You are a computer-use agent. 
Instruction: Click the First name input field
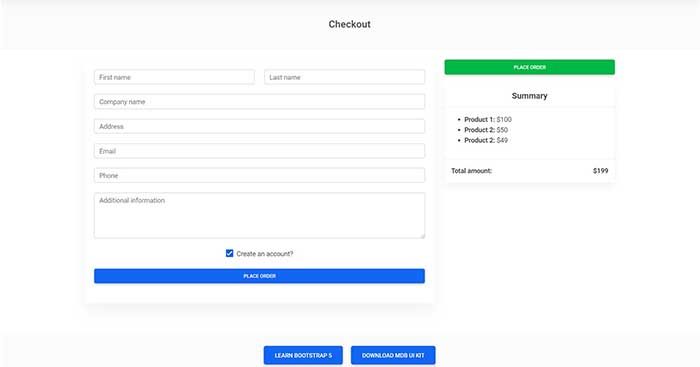pyautogui.click(x=174, y=77)
